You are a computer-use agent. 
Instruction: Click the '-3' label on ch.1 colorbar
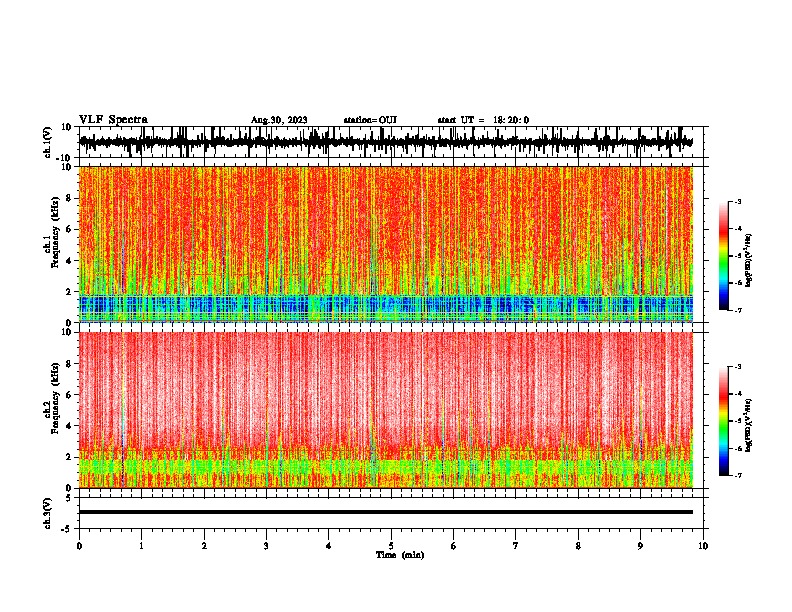(737, 202)
